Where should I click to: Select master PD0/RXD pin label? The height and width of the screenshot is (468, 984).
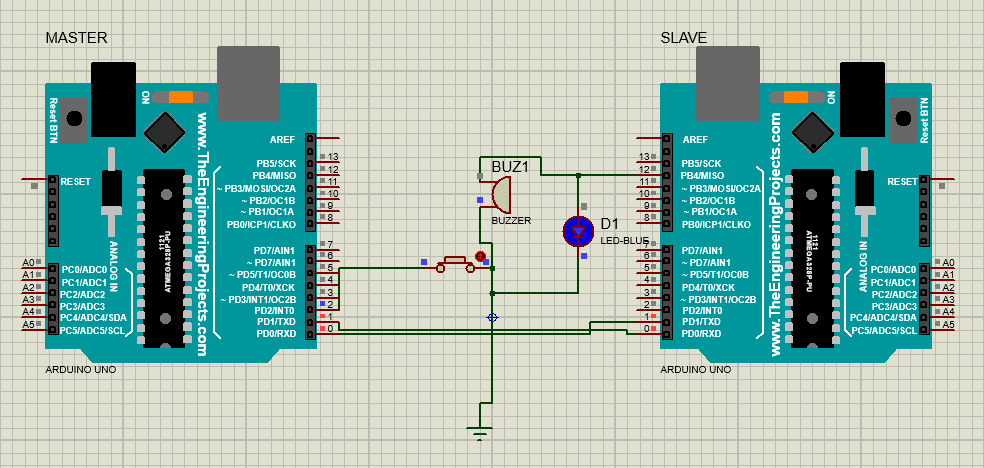point(275,333)
